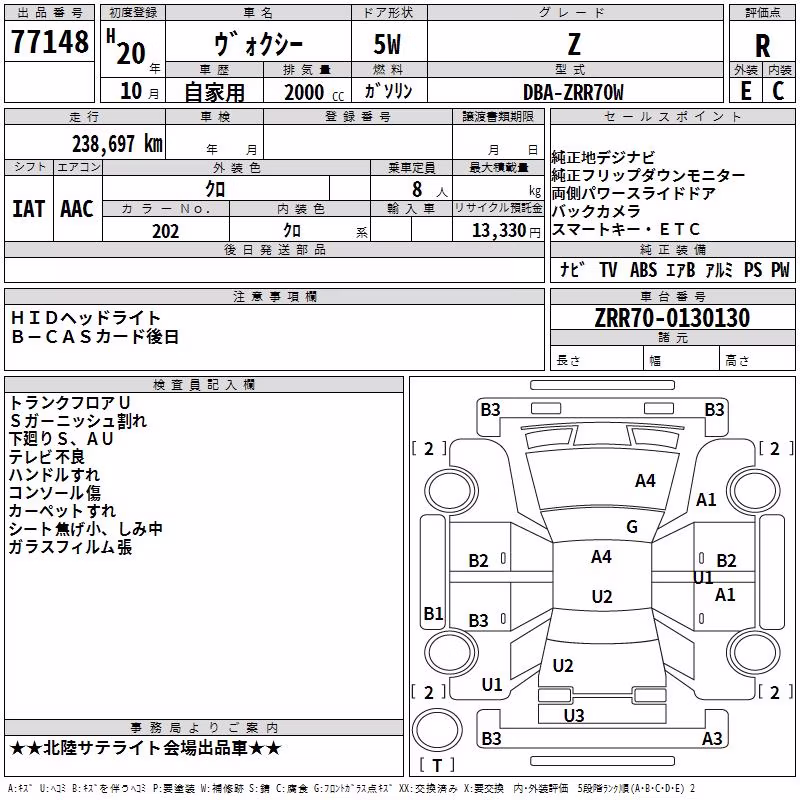The width and height of the screenshot is (800, 800).
Task: Click the door type value 5W
Action: click(387, 44)
